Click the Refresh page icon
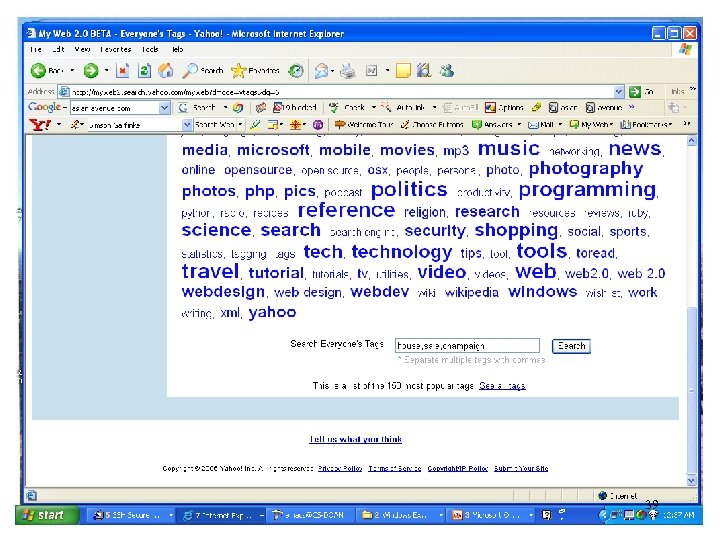This screenshot has width=720, height=540. tap(144, 71)
